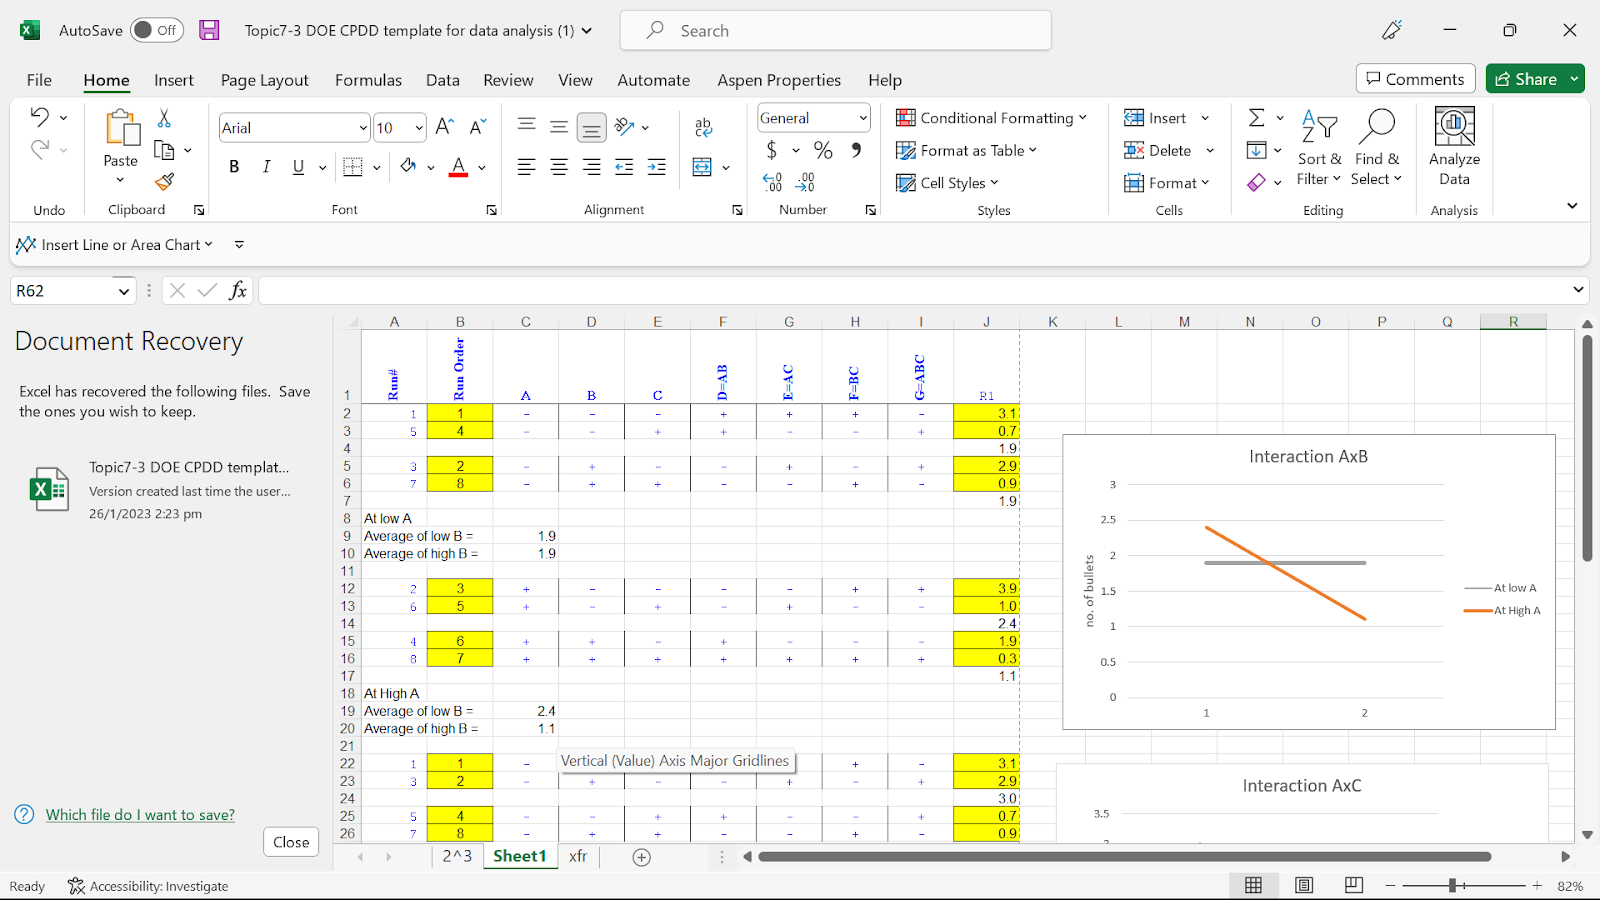Click Increase Decimal icon
1600x900 pixels.
pos(772,182)
